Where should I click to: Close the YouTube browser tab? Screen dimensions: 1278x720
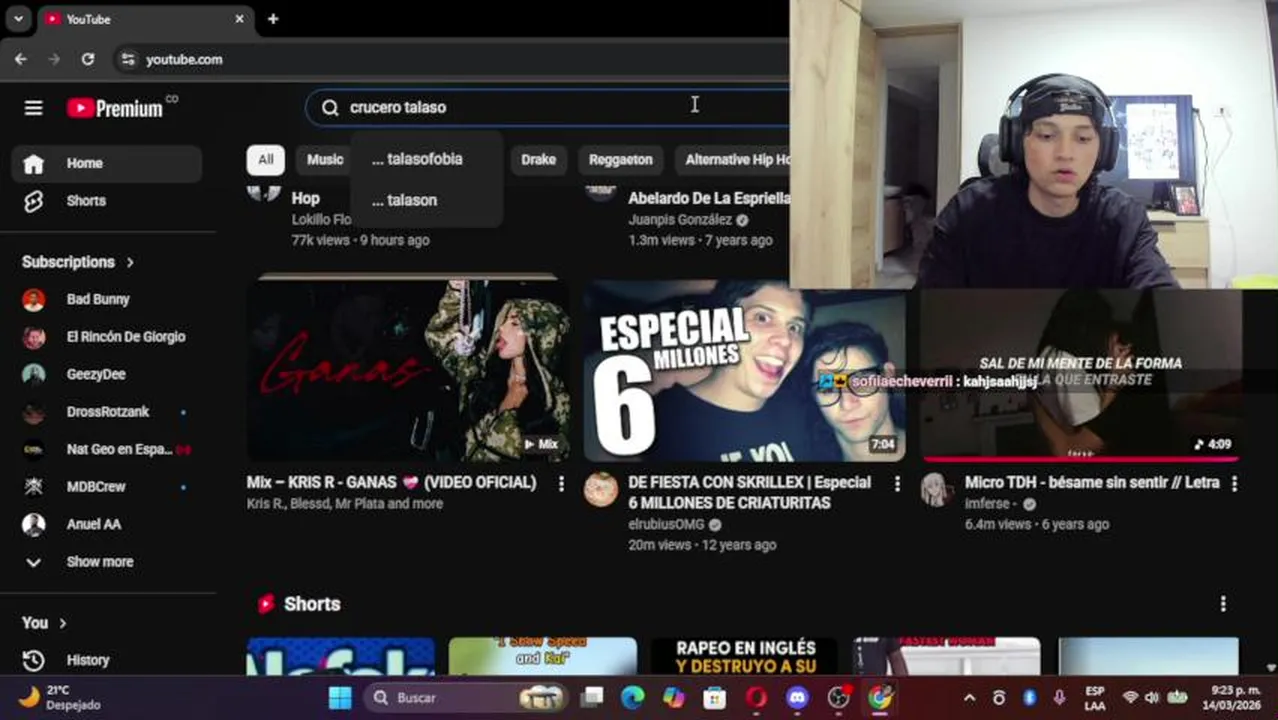240,19
